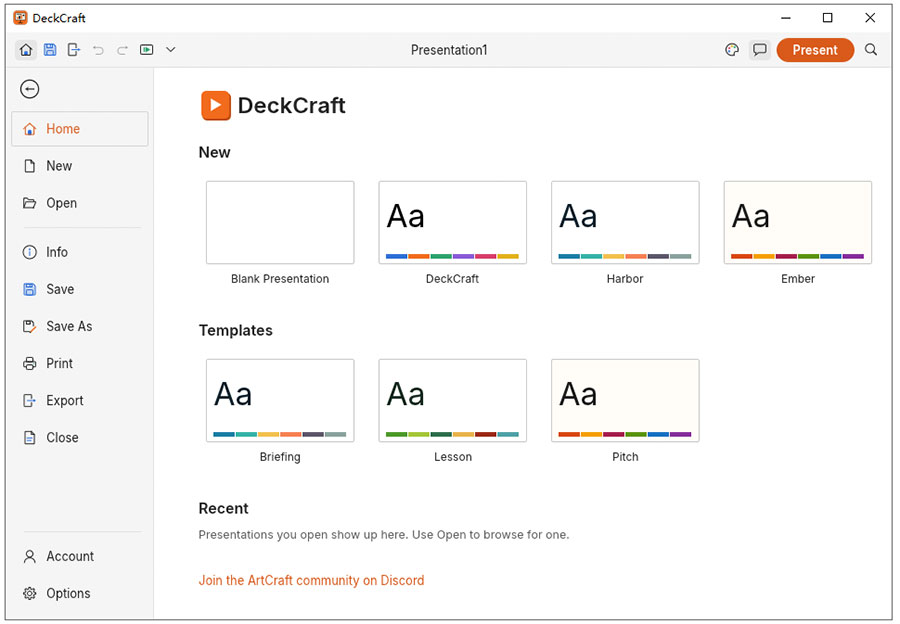Click the Redo arrow icon
This screenshot has height=624, width=900.
point(122,50)
